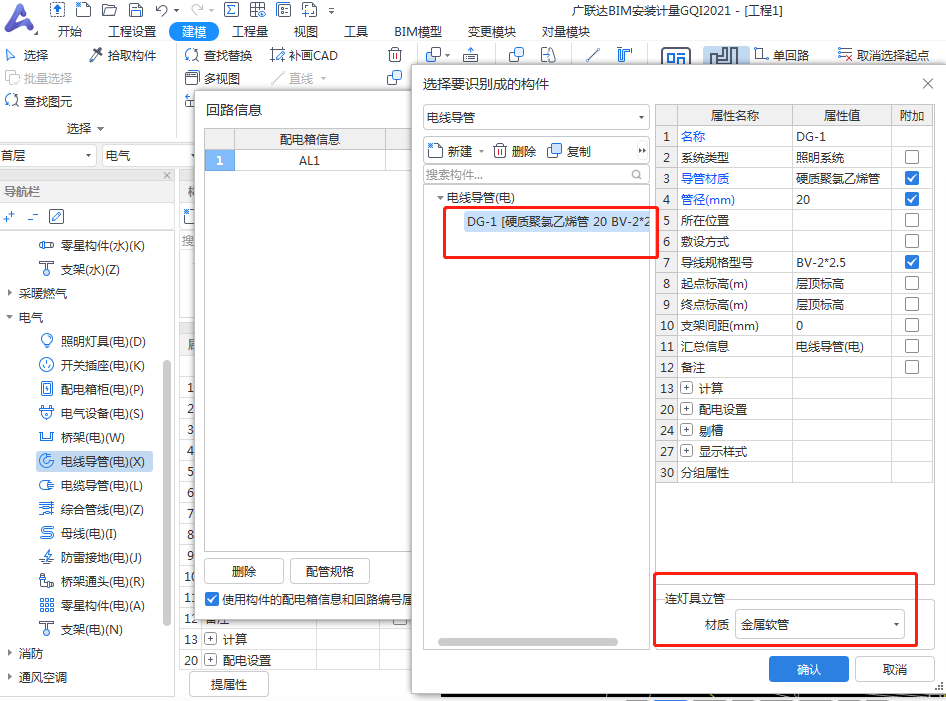The image size is (946, 701).
Task: Select 配电箱柜(电)(P) in navigation tree
Action: (x=92, y=390)
